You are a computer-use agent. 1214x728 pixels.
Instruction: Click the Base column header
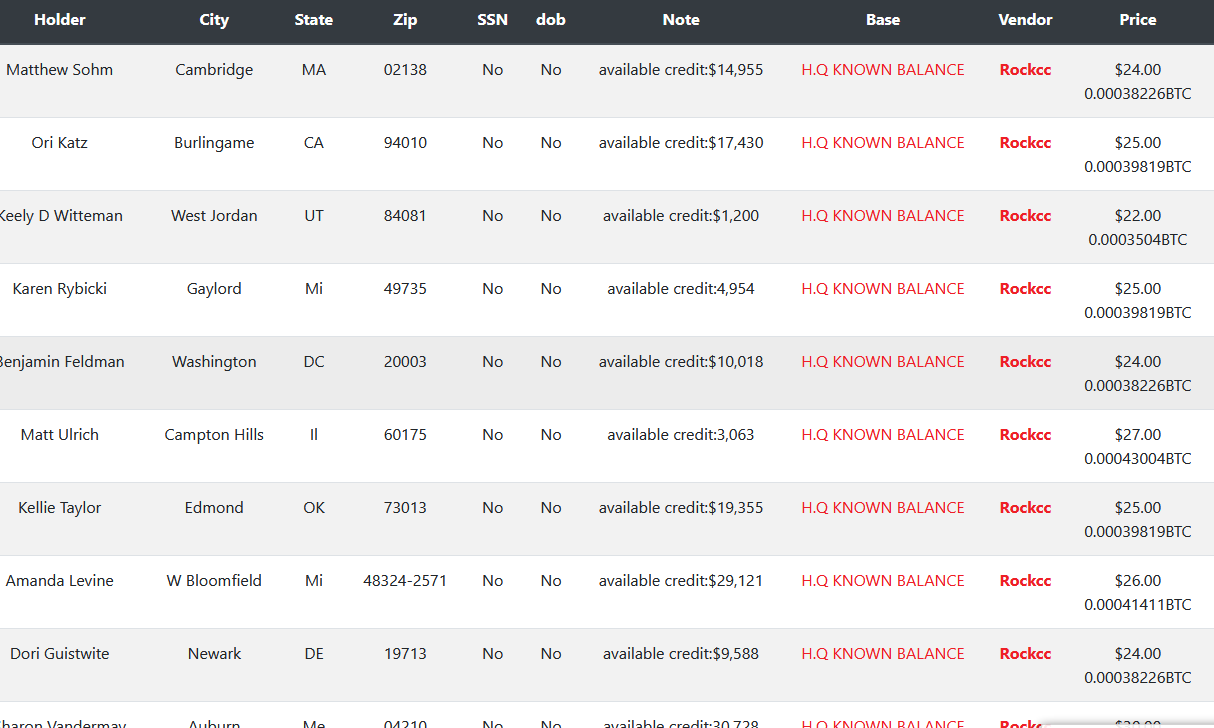(883, 20)
